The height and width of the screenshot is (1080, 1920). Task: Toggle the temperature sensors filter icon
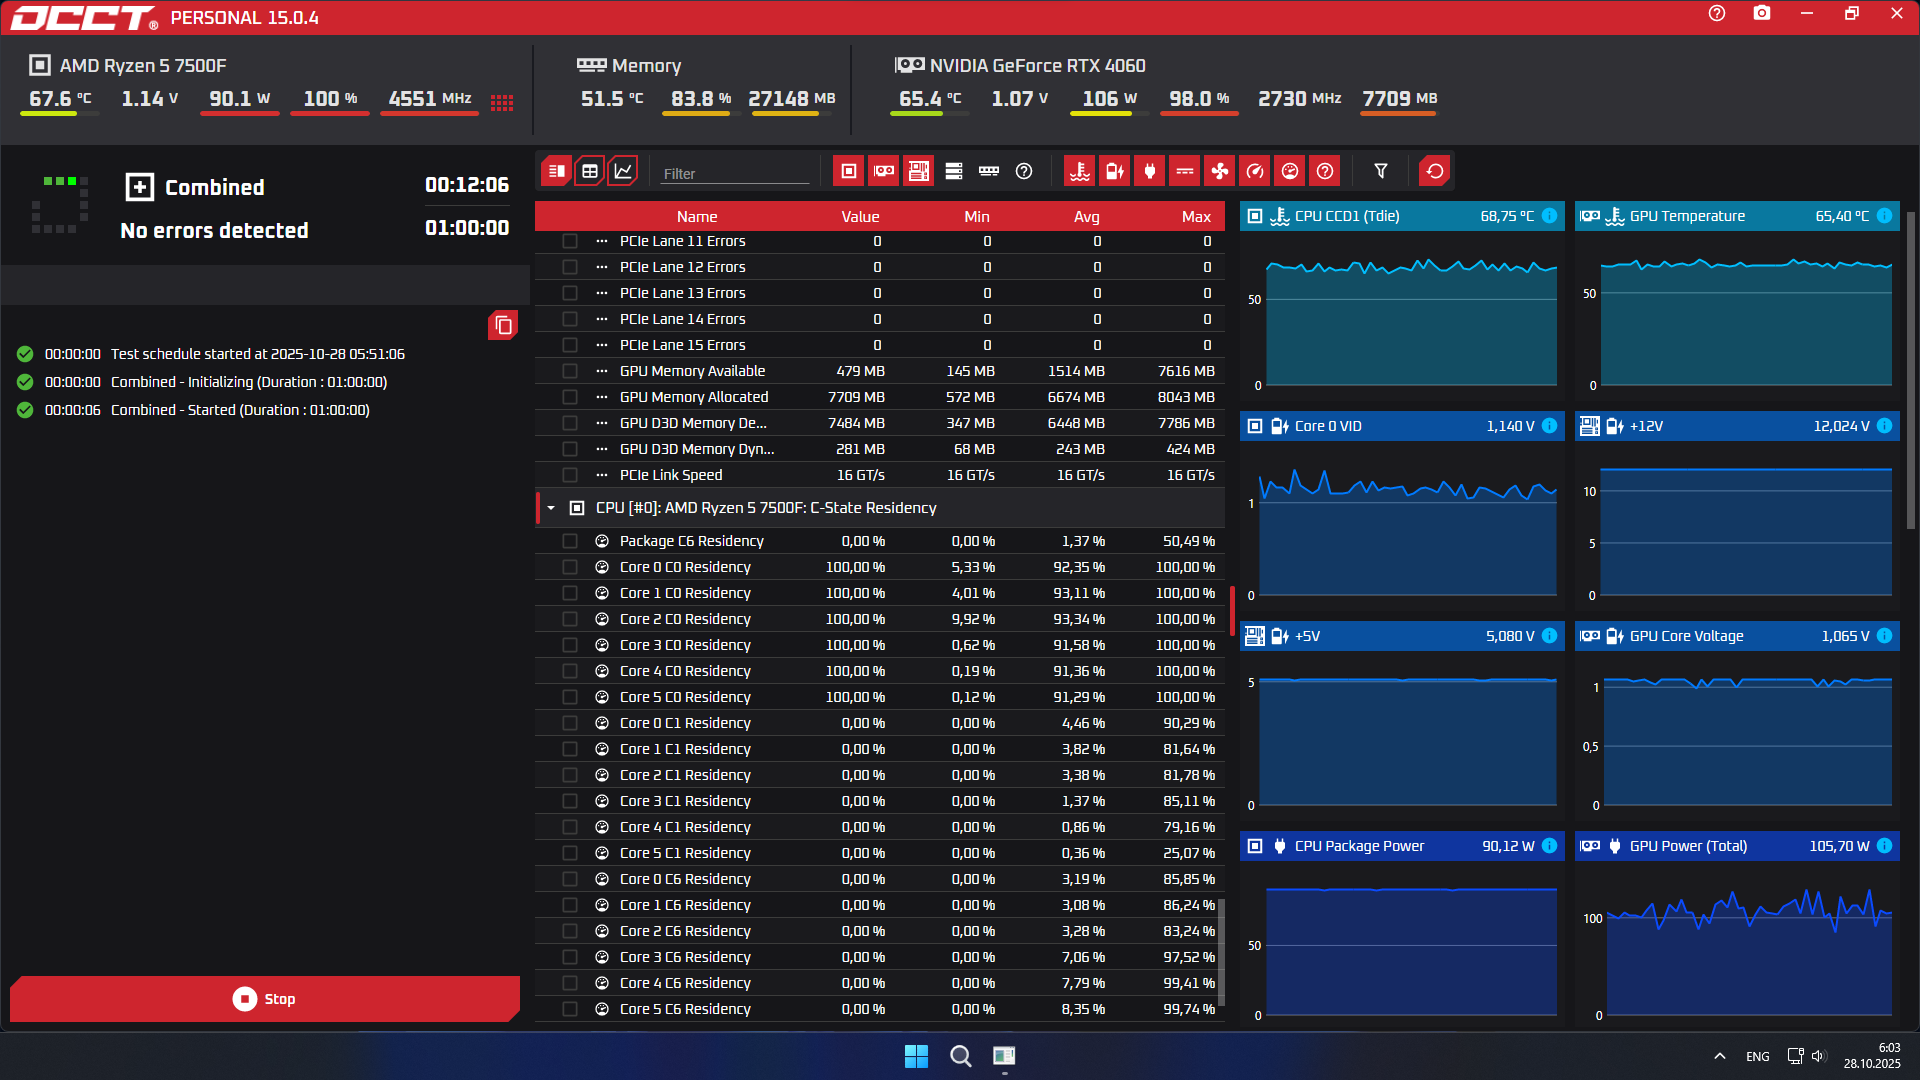(1080, 171)
